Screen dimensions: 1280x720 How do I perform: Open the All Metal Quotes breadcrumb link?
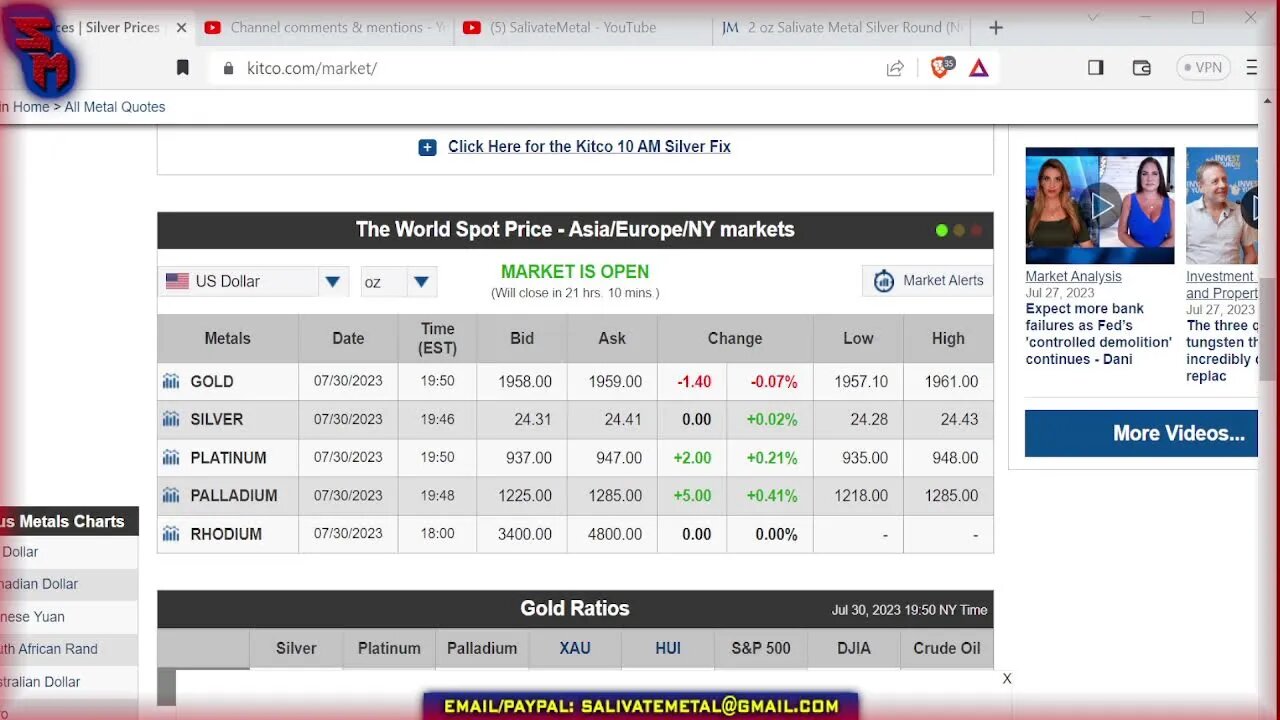[x=115, y=107]
